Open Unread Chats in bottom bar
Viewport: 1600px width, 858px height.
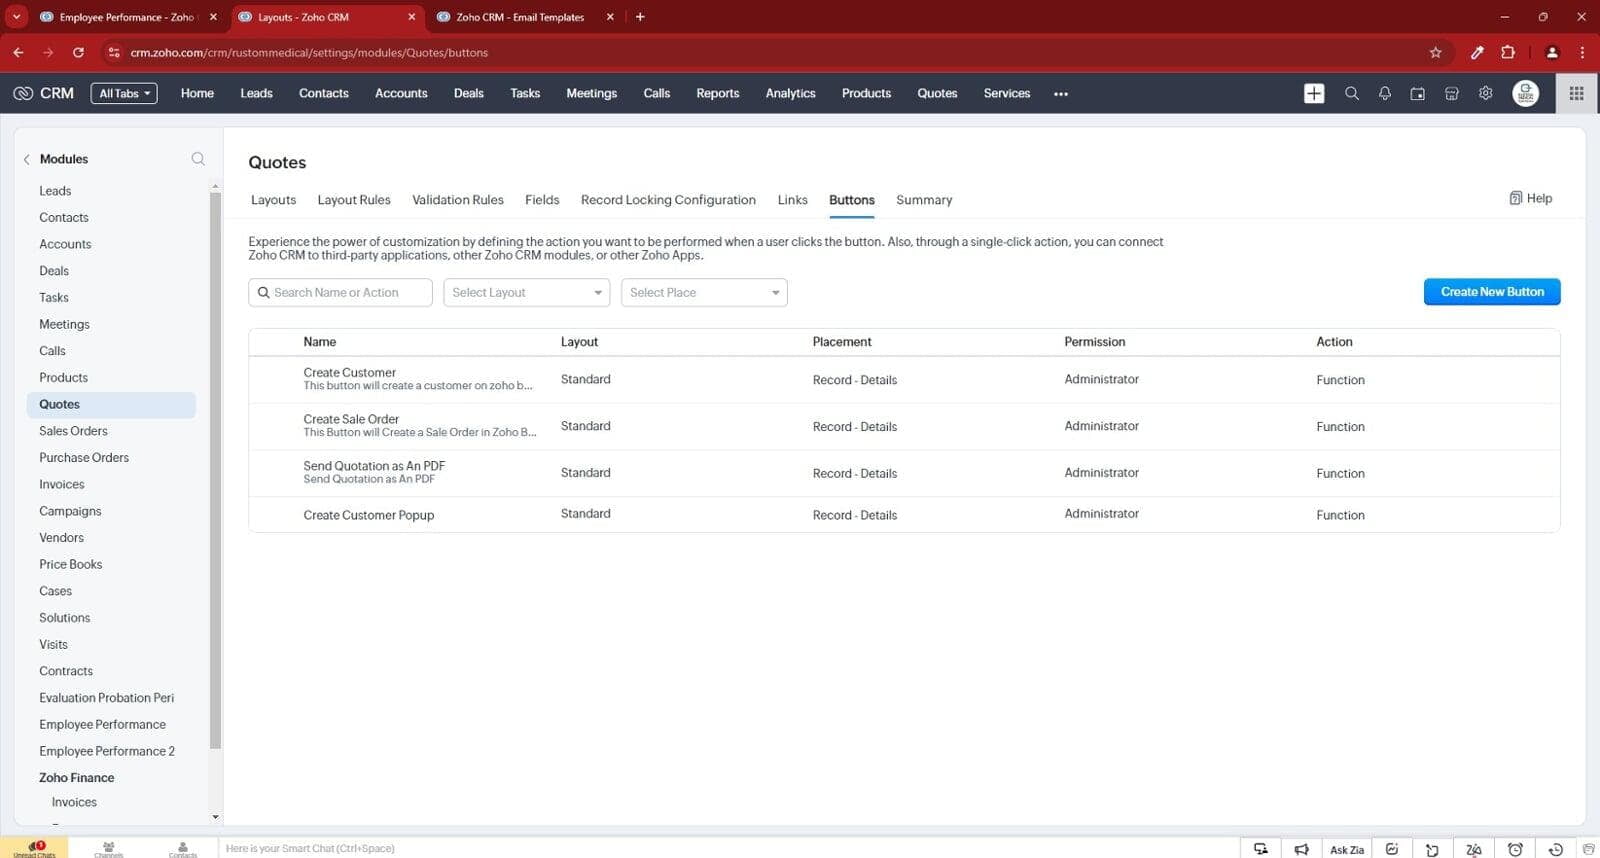click(x=34, y=848)
